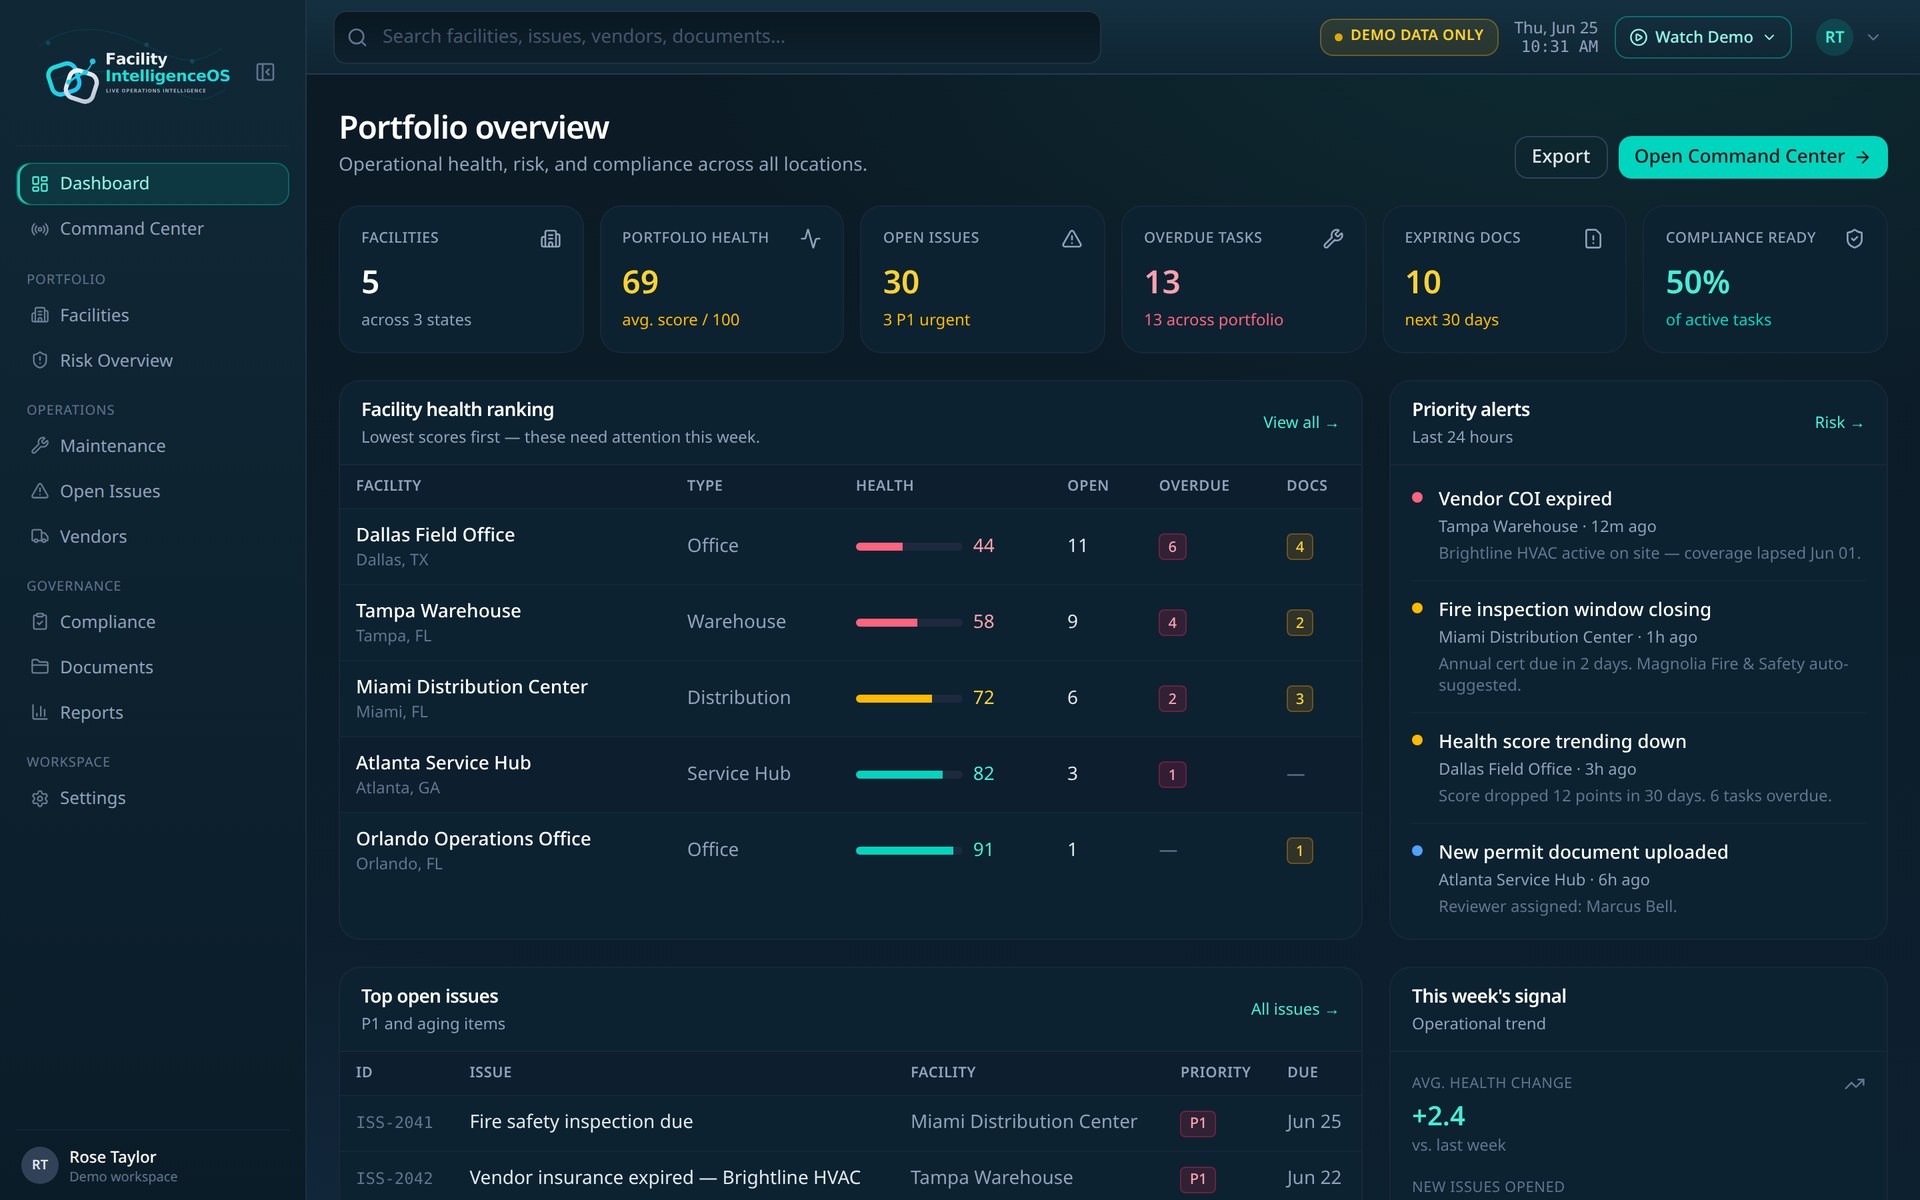The height and width of the screenshot is (1200, 1920).
Task: Click the Documents folder icon
Action: (40, 666)
